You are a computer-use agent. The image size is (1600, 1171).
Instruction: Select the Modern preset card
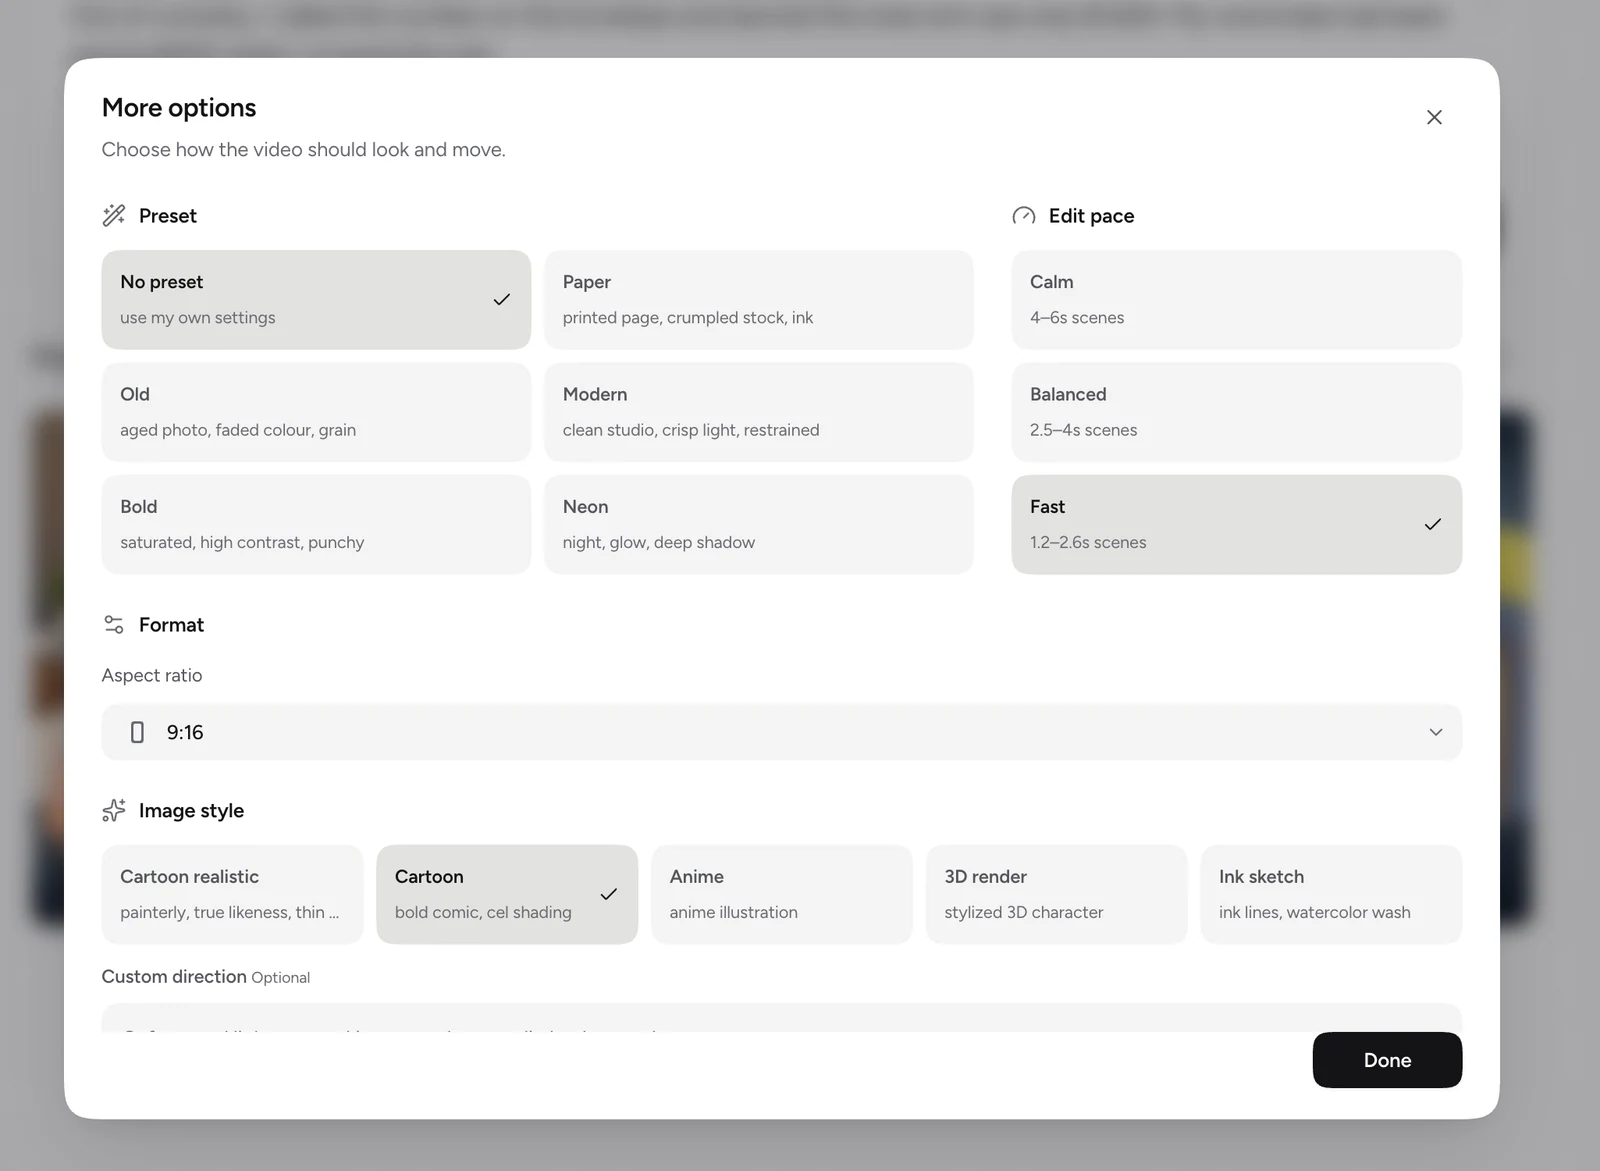(759, 412)
